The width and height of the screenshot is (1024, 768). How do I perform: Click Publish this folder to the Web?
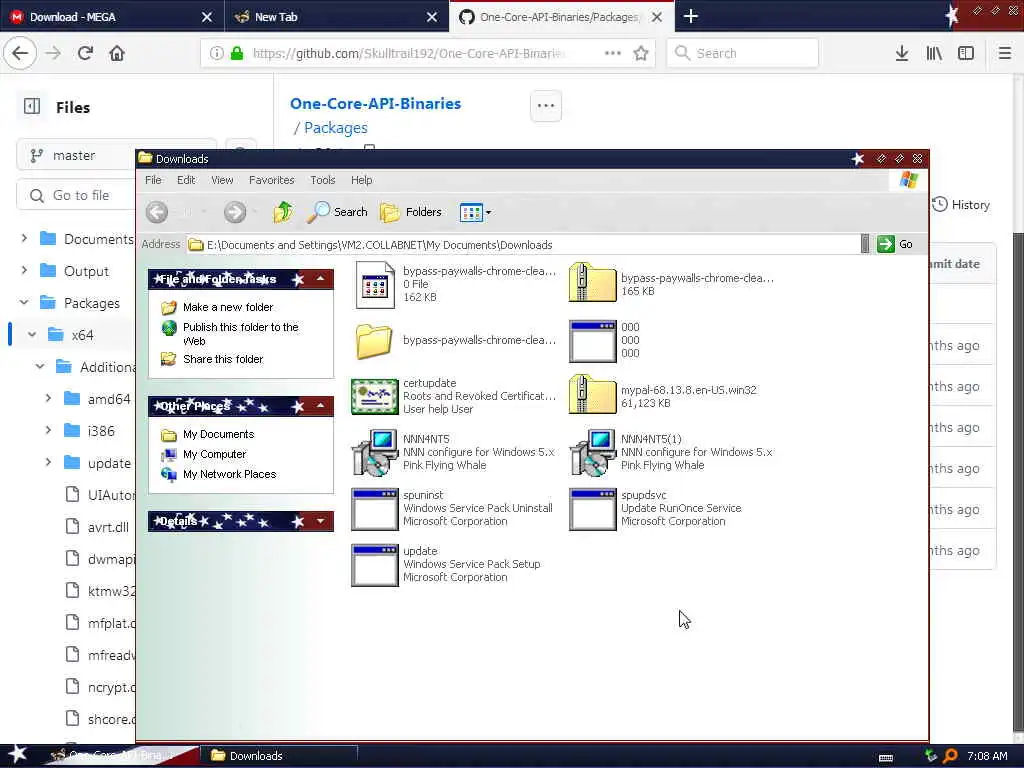pyautogui.click(x=240, y=334)
